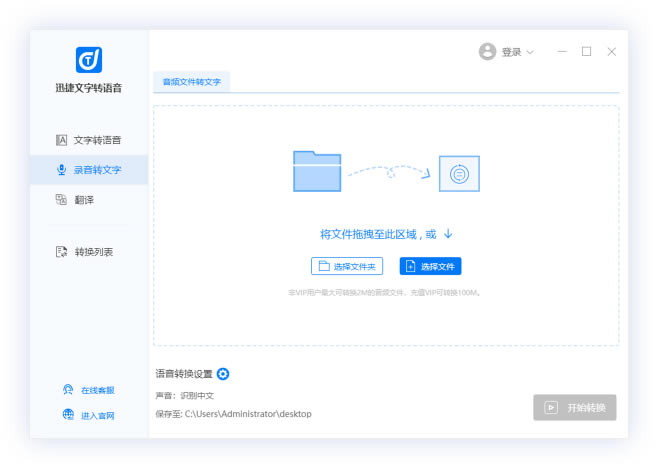The image size is (659, 469).
Task: Switch to the 音频文件转文字 tab
Action: [192, 83]
